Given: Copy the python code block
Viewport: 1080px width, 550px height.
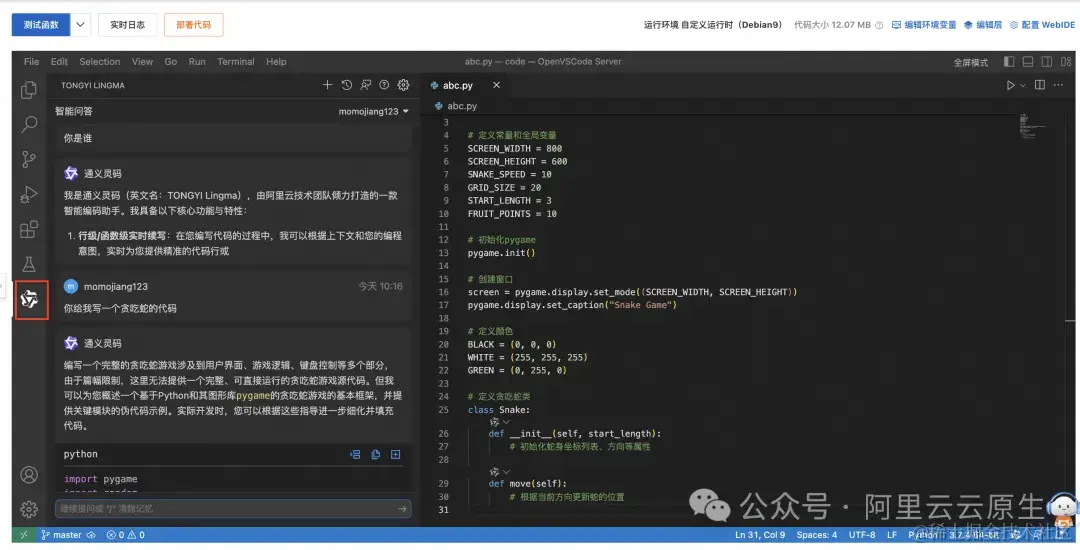Looking at the screenshot, I should point(375,454).
